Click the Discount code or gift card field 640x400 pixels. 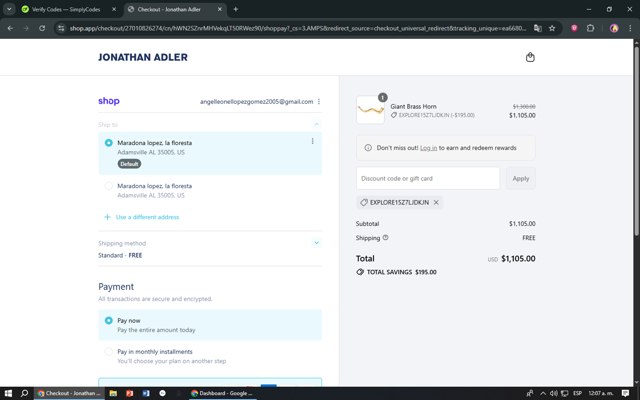tap(428, 178)
